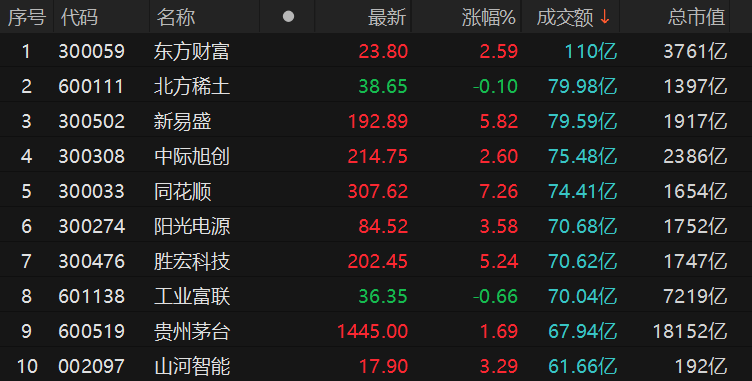This screenshot has width=752, height=381.
Task: Select stock name 中际旭创
Action: pos(192,156)
